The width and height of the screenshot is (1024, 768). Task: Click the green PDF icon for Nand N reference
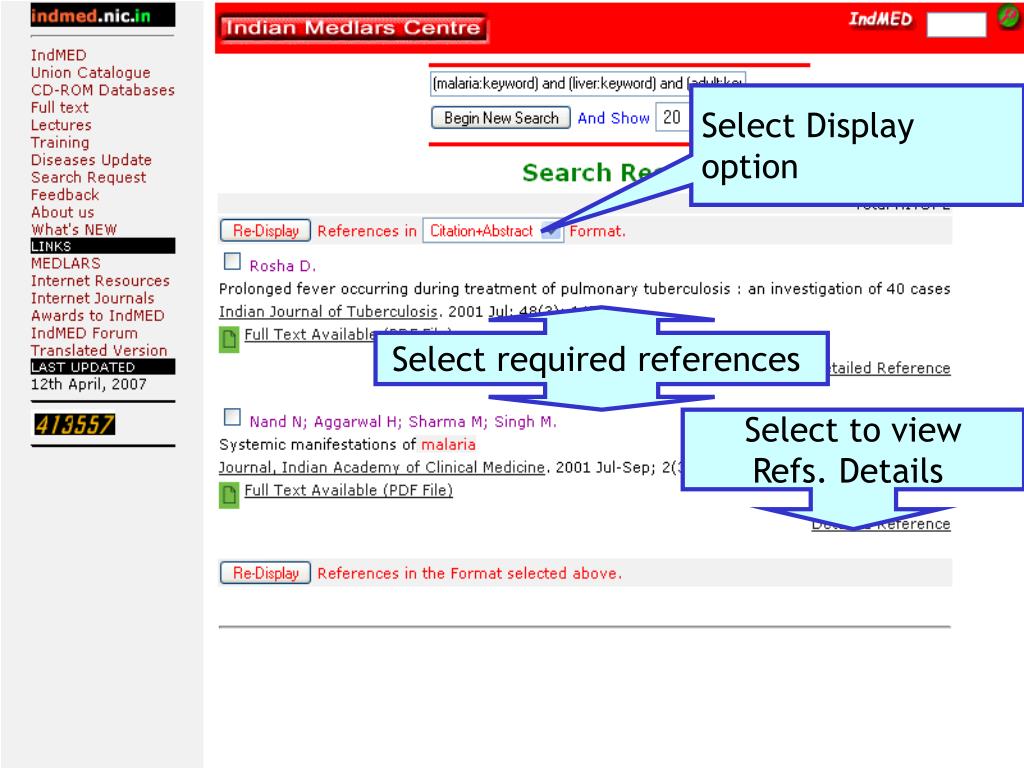tap(229, 496)
